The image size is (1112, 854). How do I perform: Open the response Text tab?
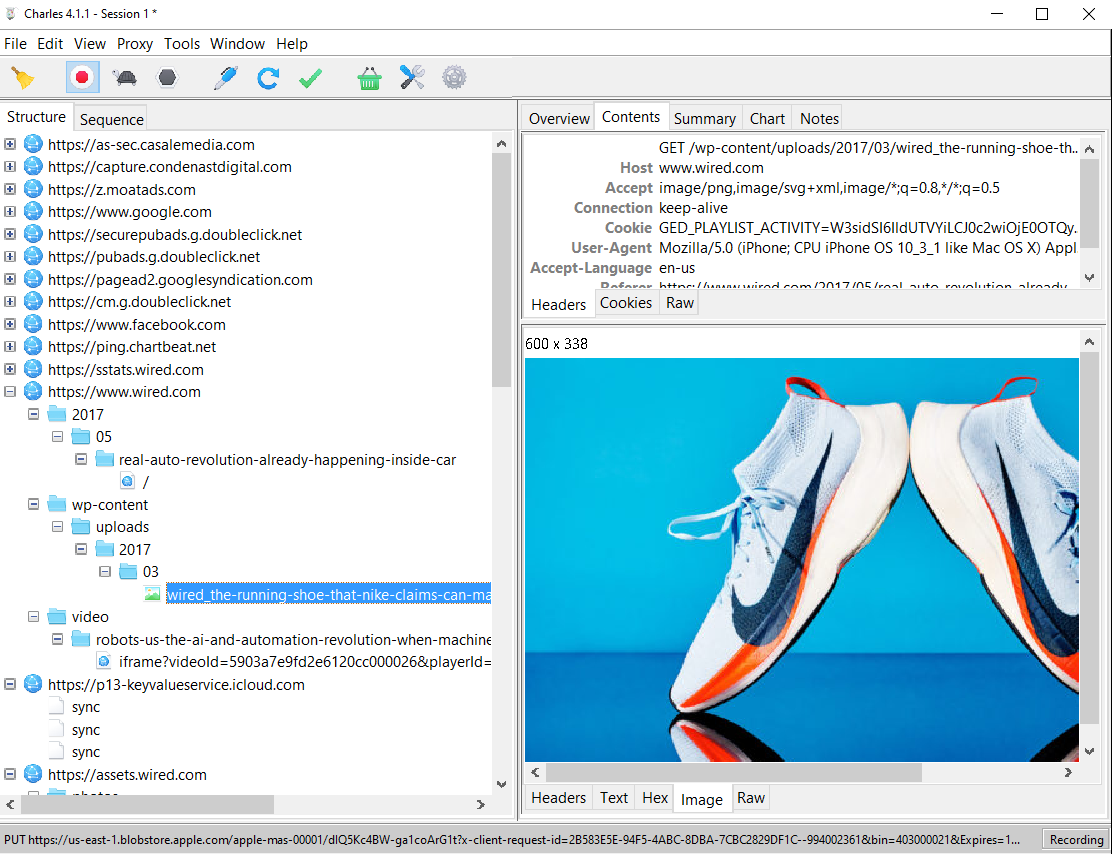[x=613, y=798]
